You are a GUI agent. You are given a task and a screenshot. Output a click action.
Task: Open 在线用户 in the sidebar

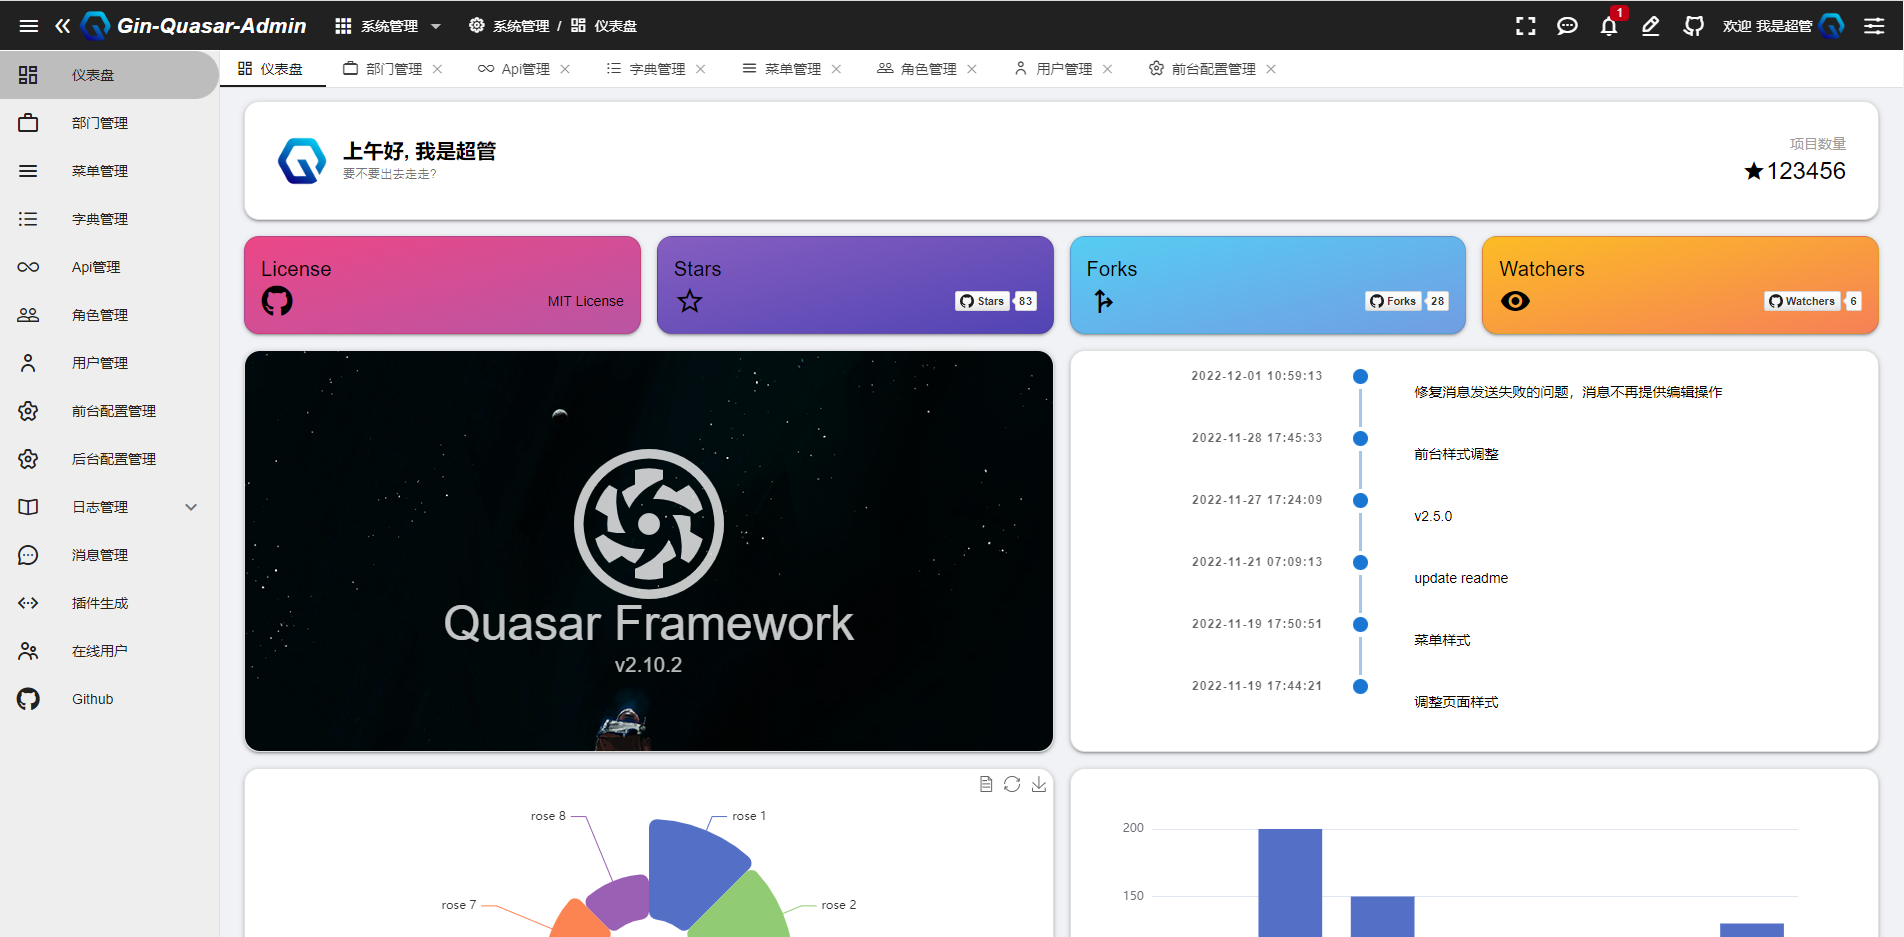(109, 651)
